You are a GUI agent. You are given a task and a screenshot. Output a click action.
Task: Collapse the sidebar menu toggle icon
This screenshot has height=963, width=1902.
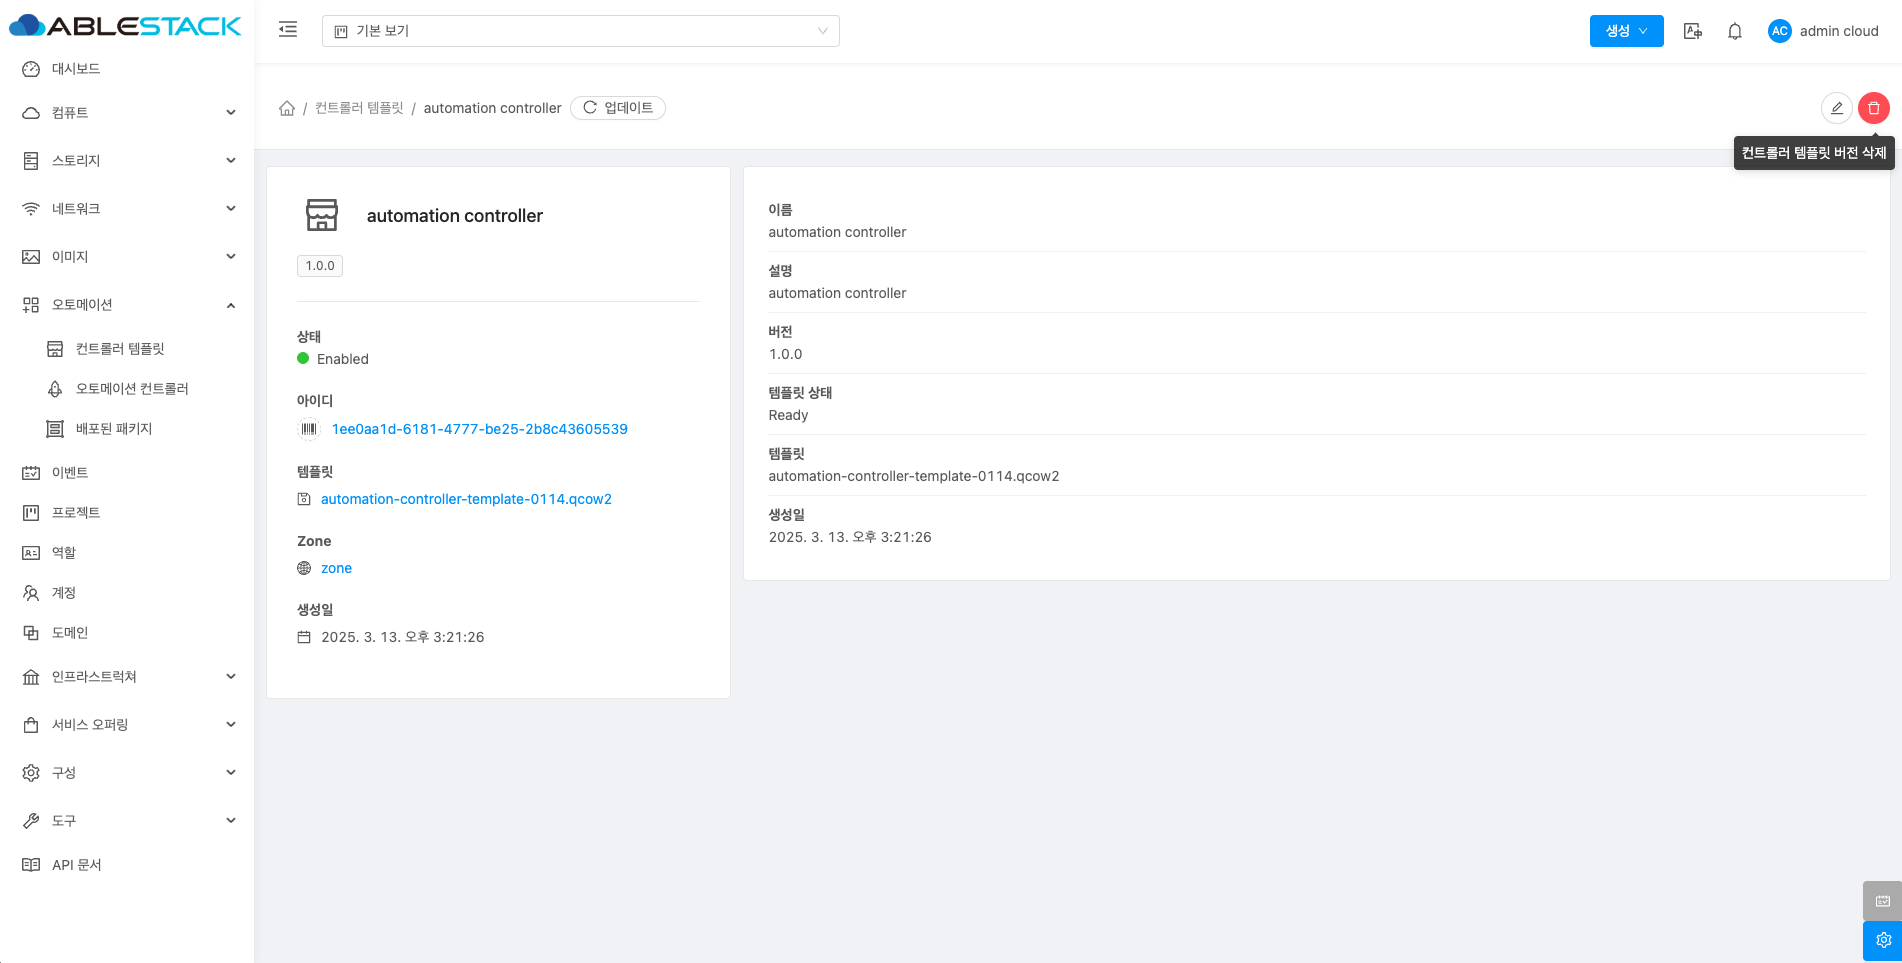288,30
